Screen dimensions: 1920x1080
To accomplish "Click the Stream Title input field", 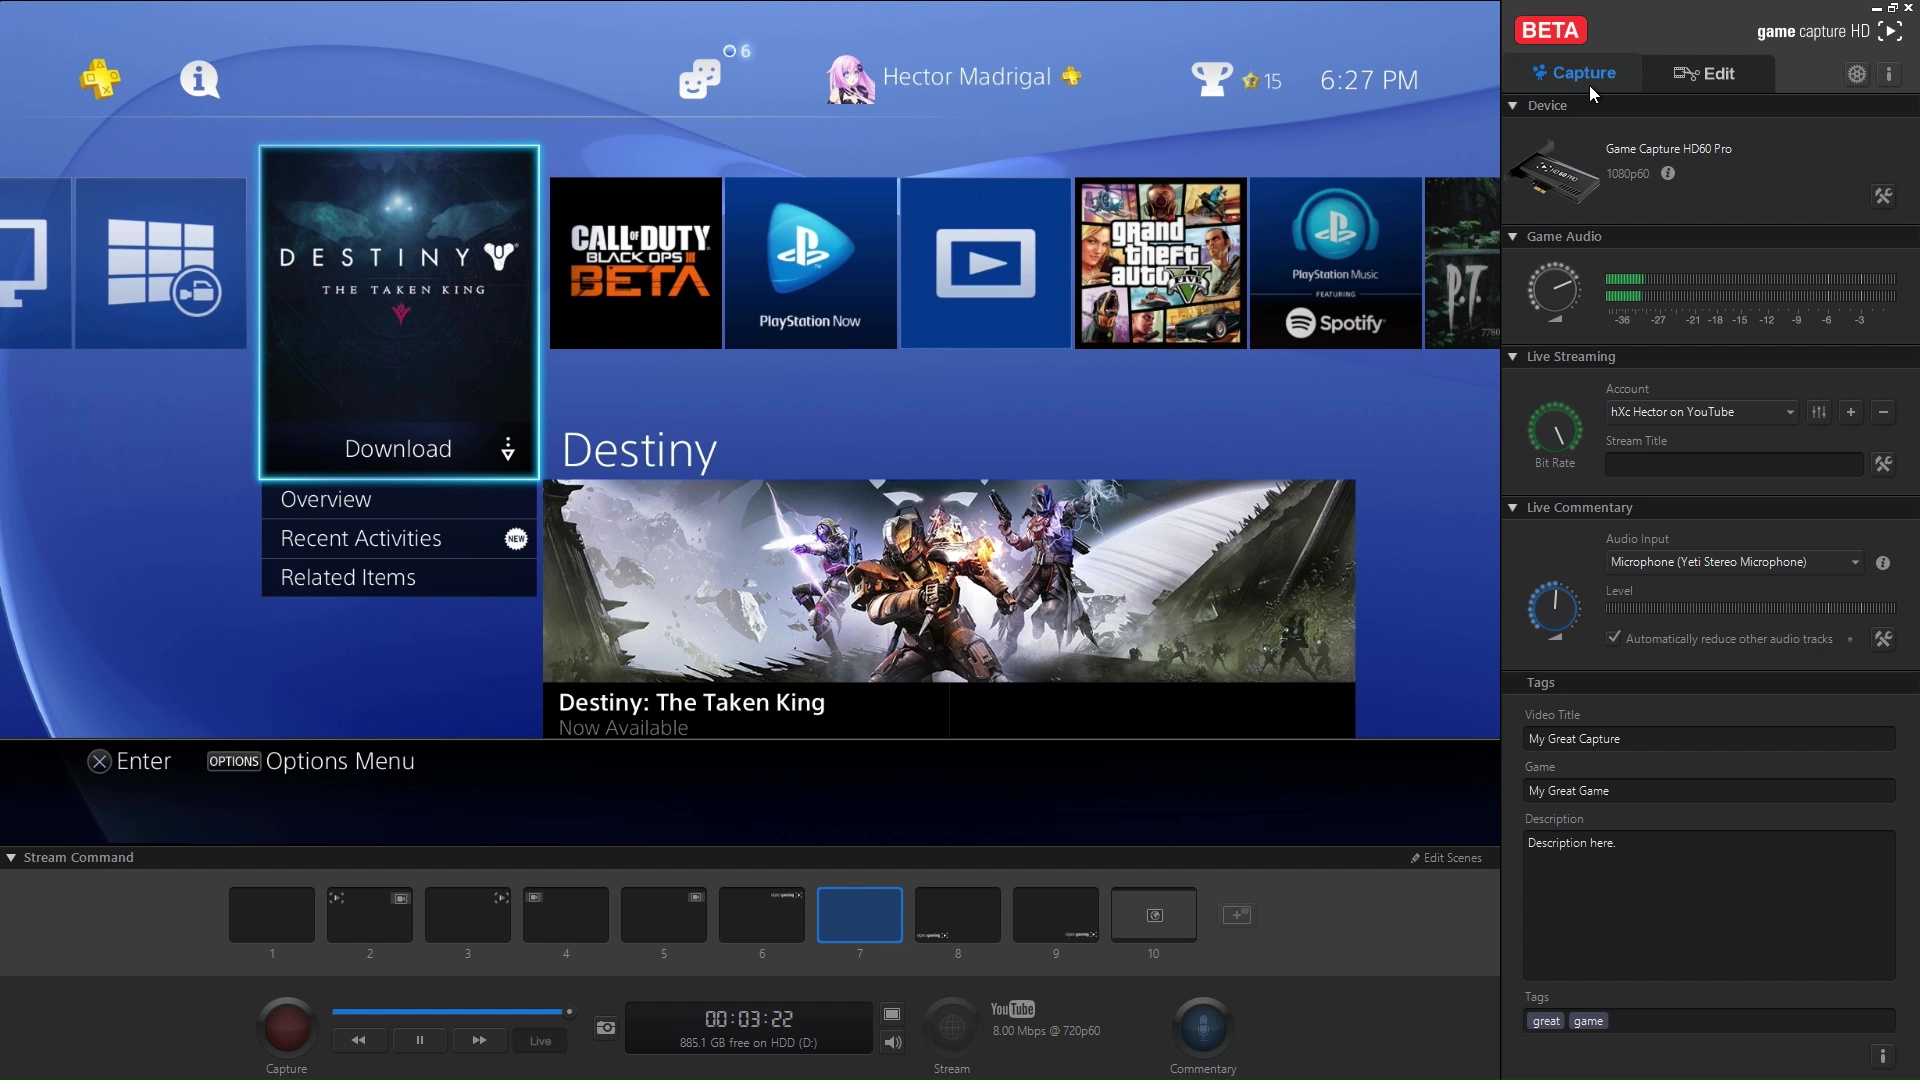I will click(1734, 464).
